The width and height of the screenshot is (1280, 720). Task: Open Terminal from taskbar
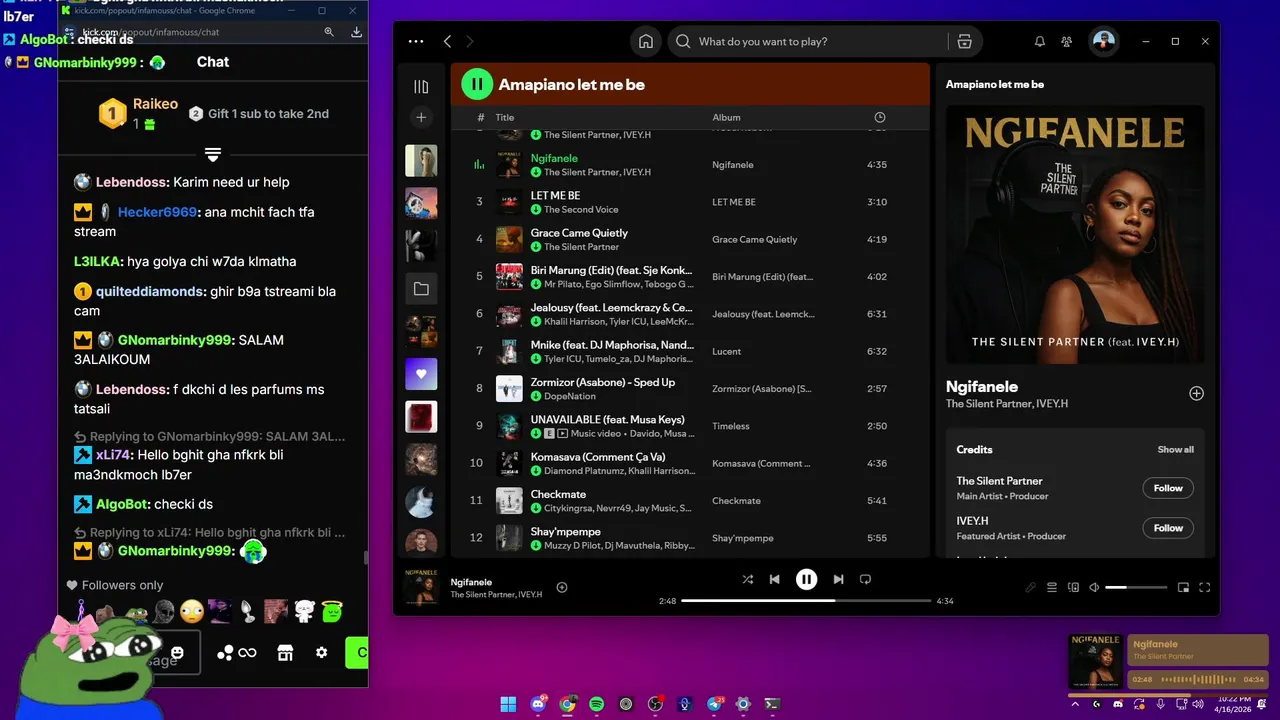coord(772,704)
